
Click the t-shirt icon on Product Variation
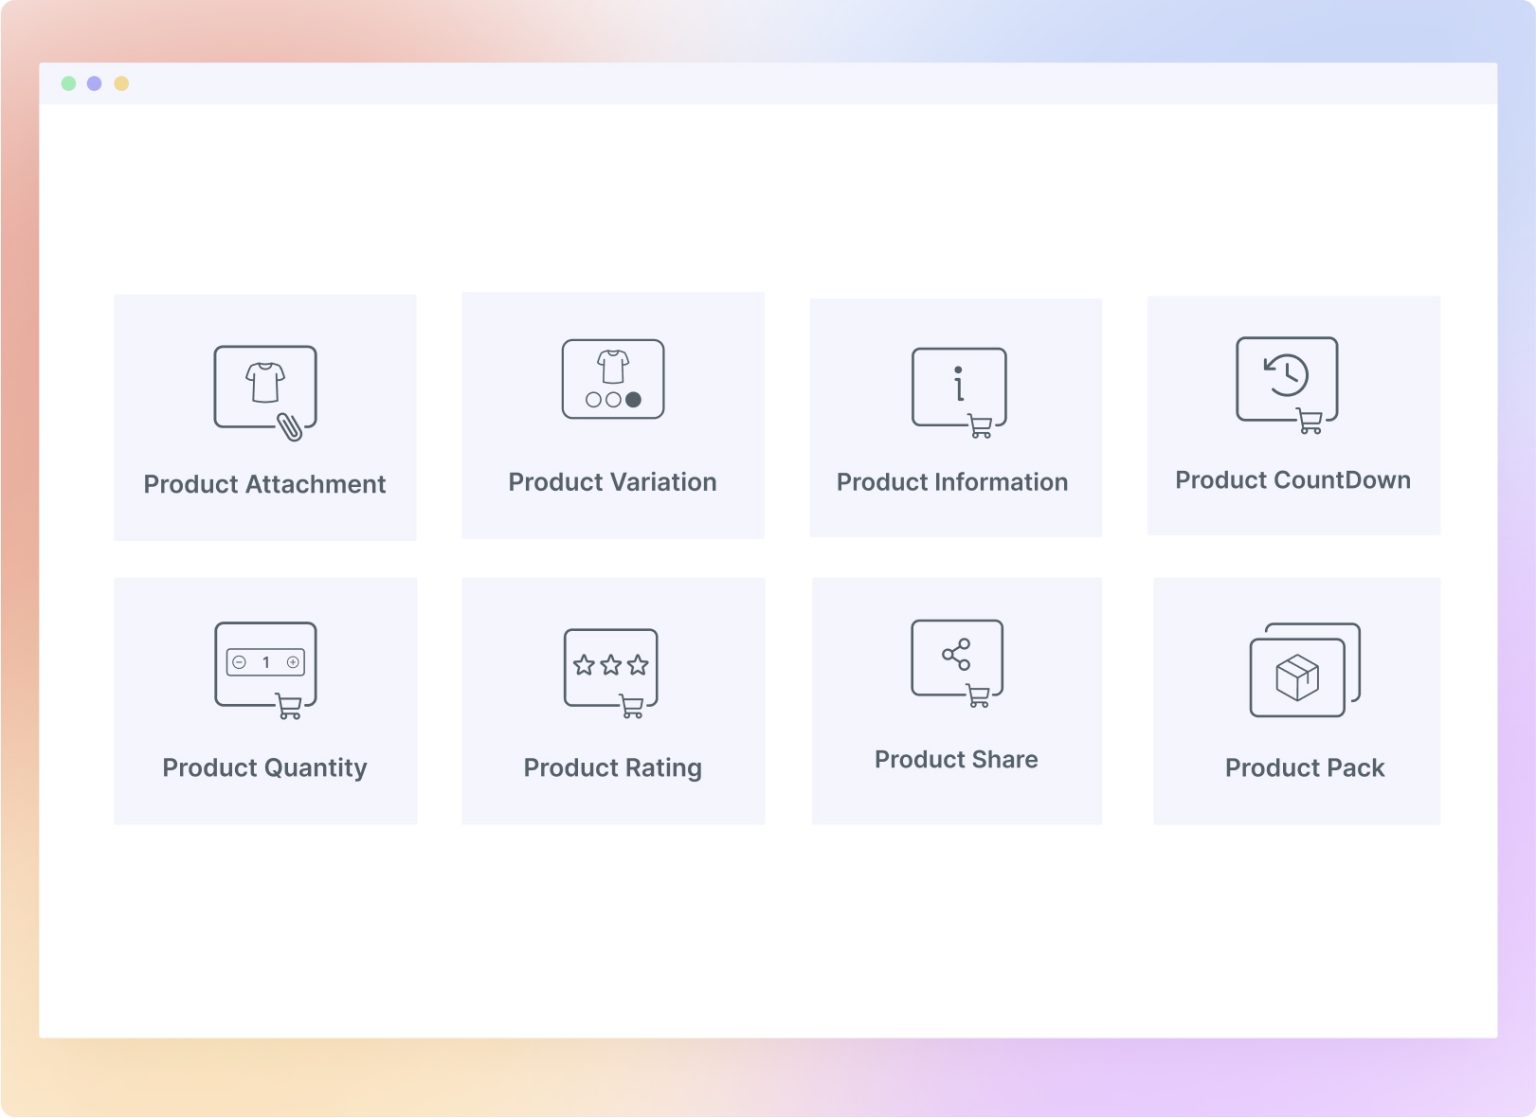pyautogui.click(x=613, y=367)
